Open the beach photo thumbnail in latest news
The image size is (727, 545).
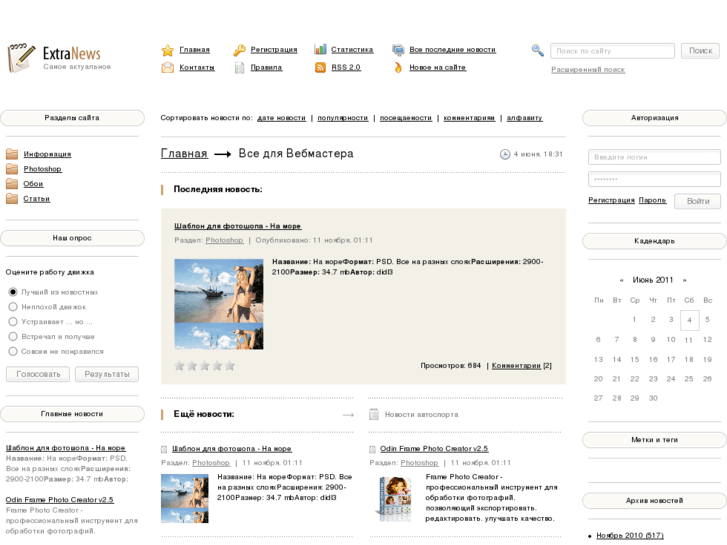point(219,304)
